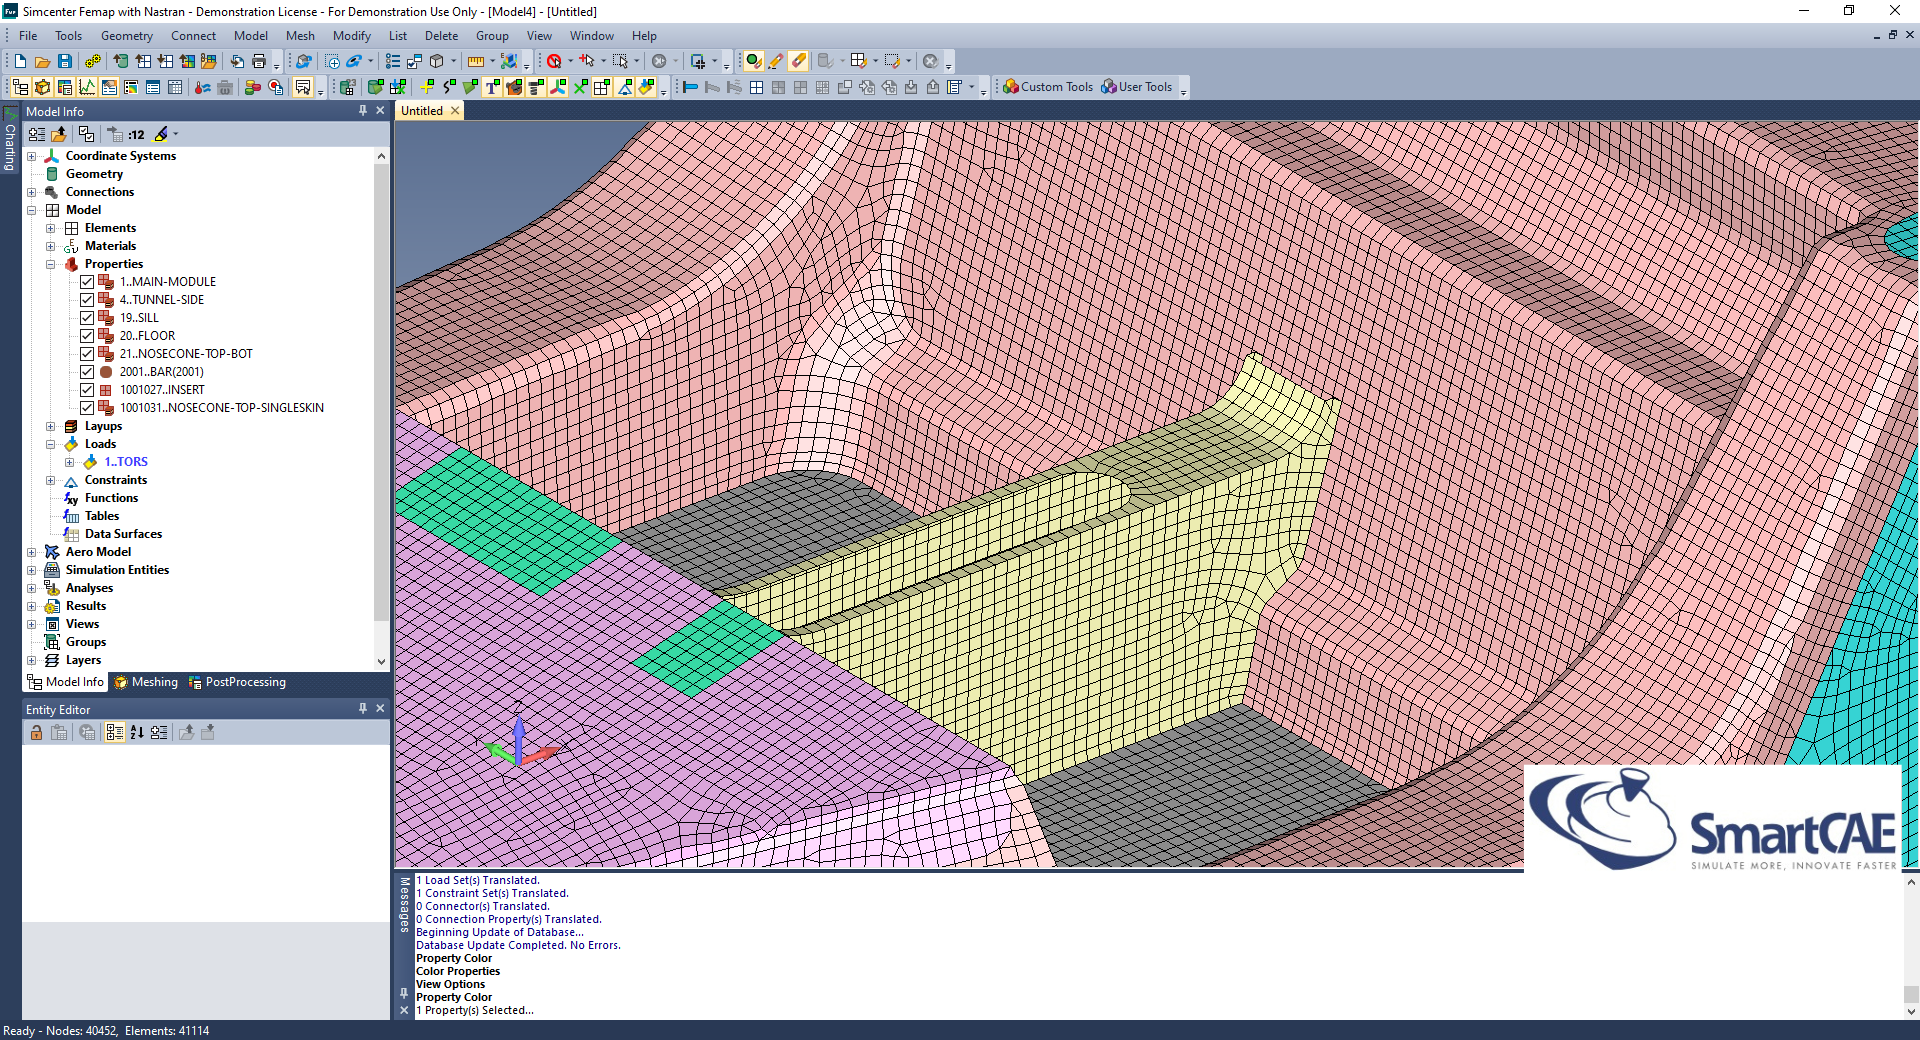Click the yellow plus point display icon

click(x=427, y=87)
